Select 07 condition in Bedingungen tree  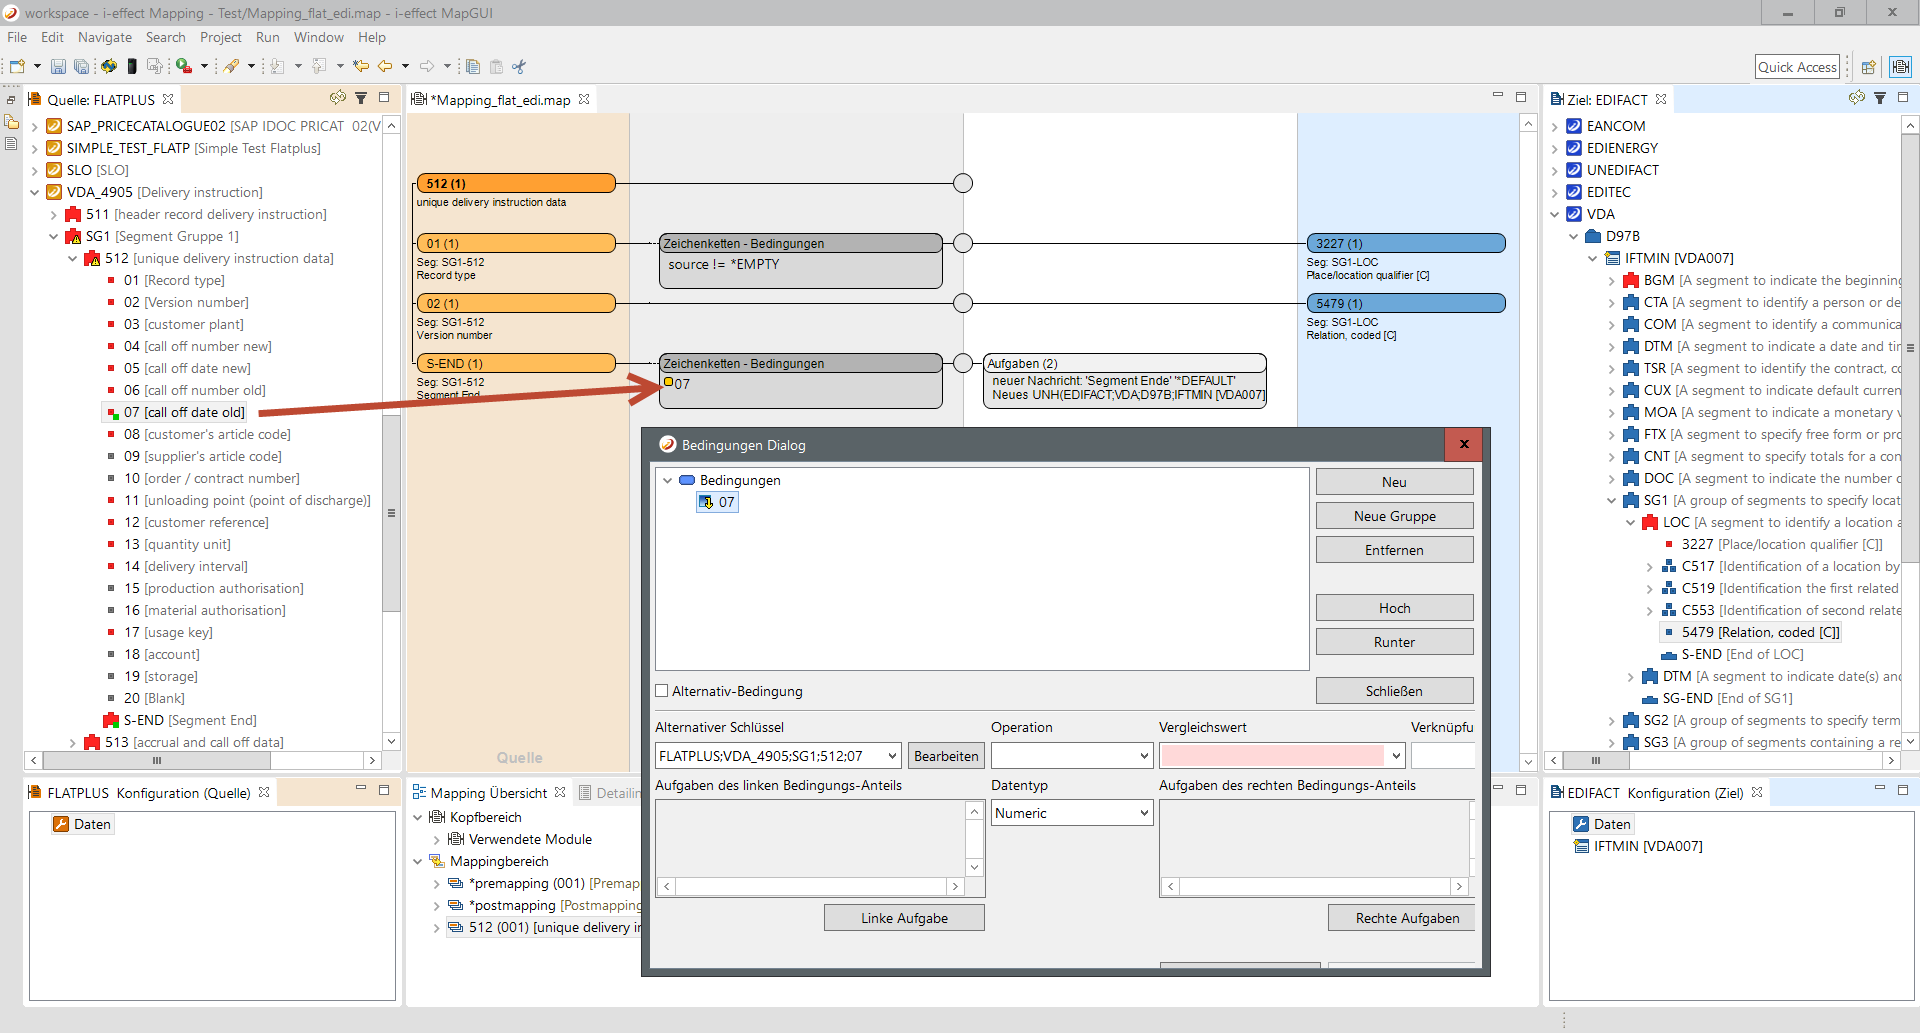(726, 502)
